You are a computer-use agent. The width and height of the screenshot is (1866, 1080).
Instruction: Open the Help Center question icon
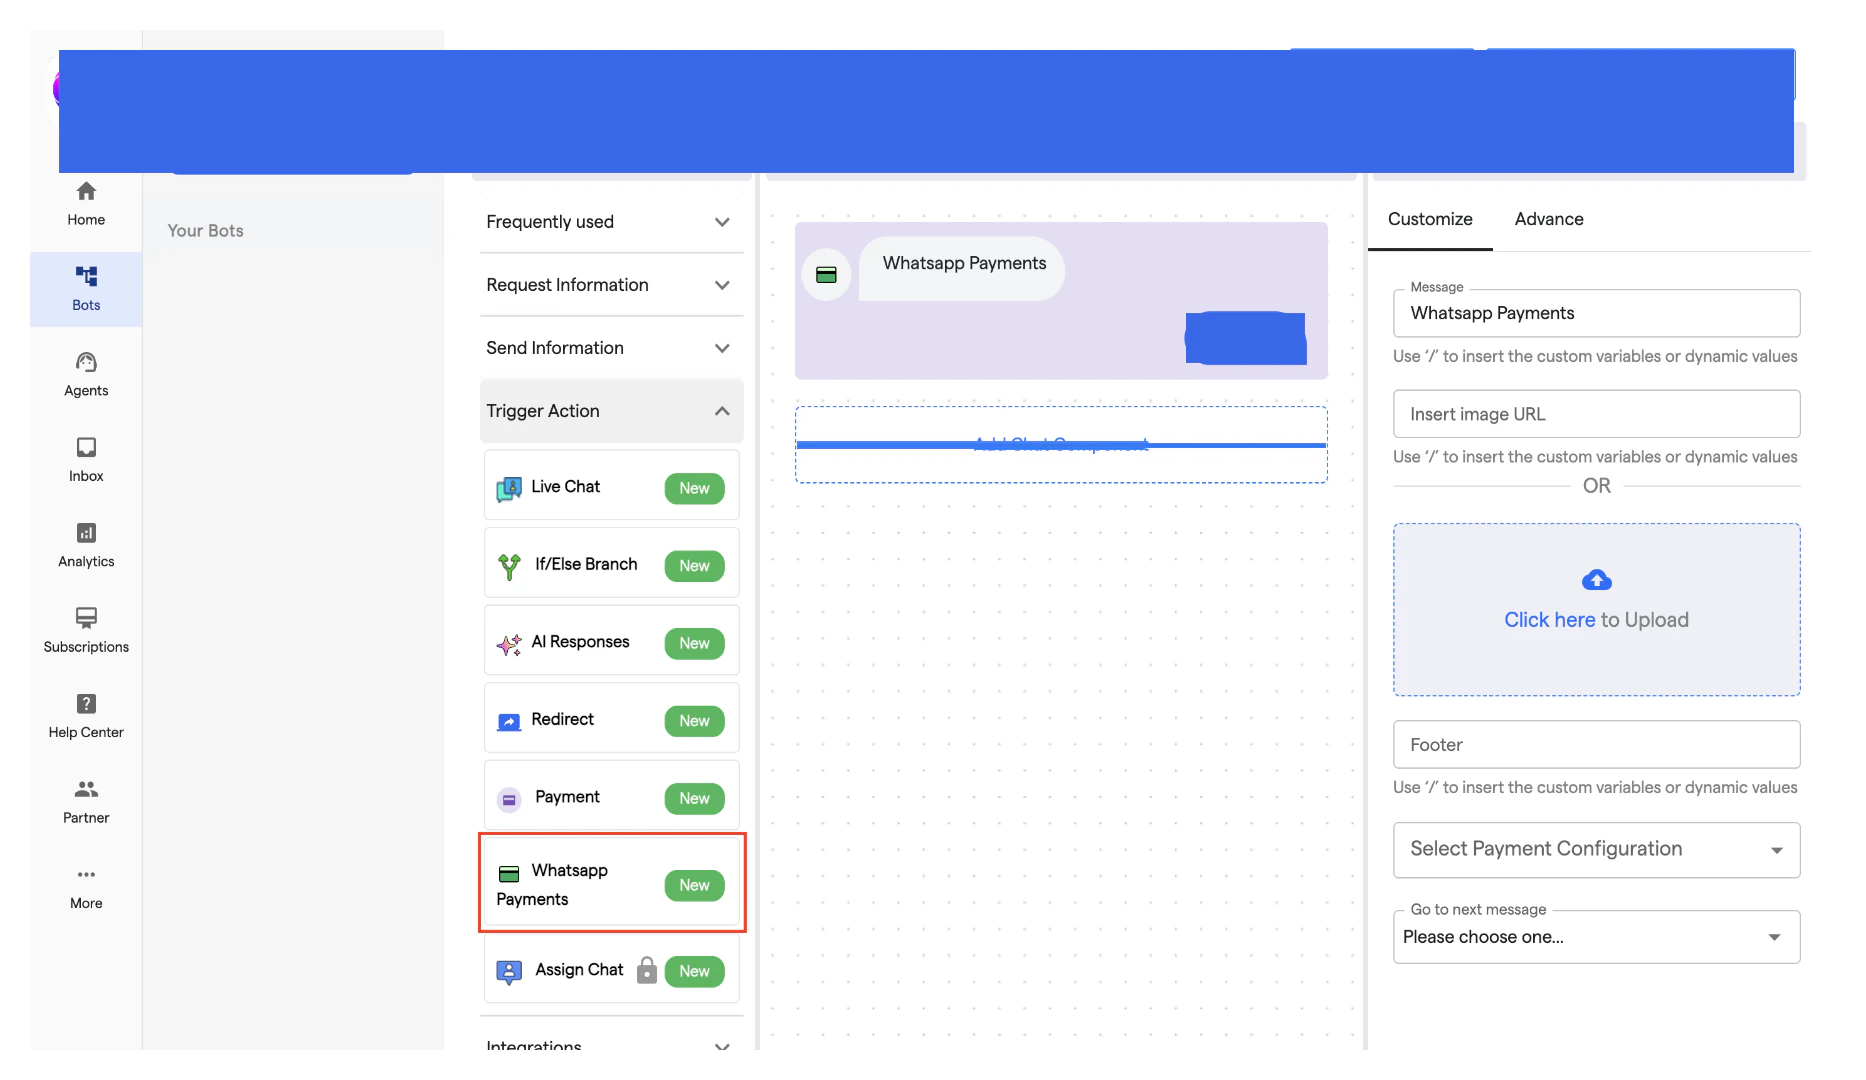86,704
